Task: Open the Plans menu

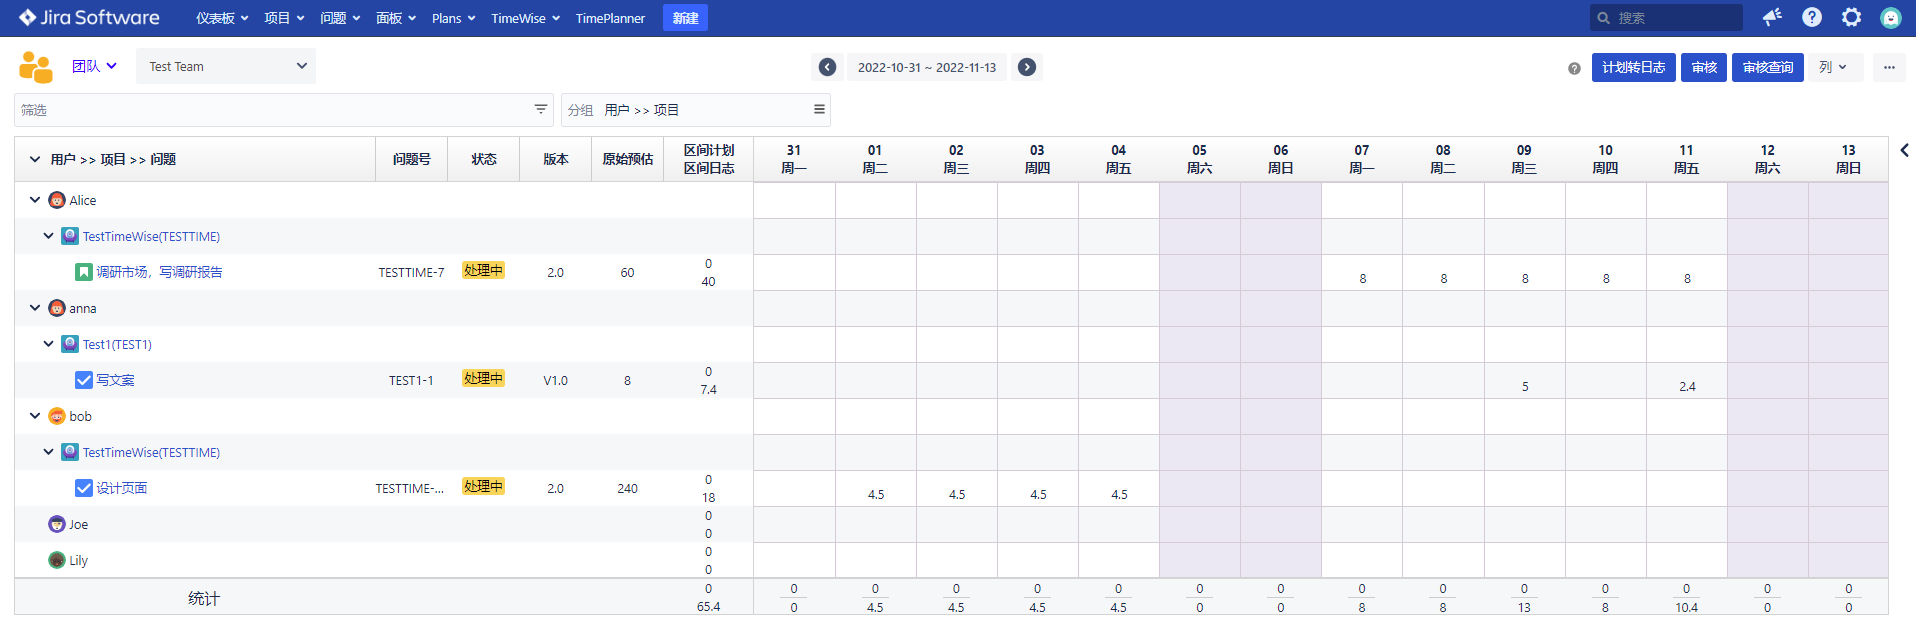Action: pos(453,18)
